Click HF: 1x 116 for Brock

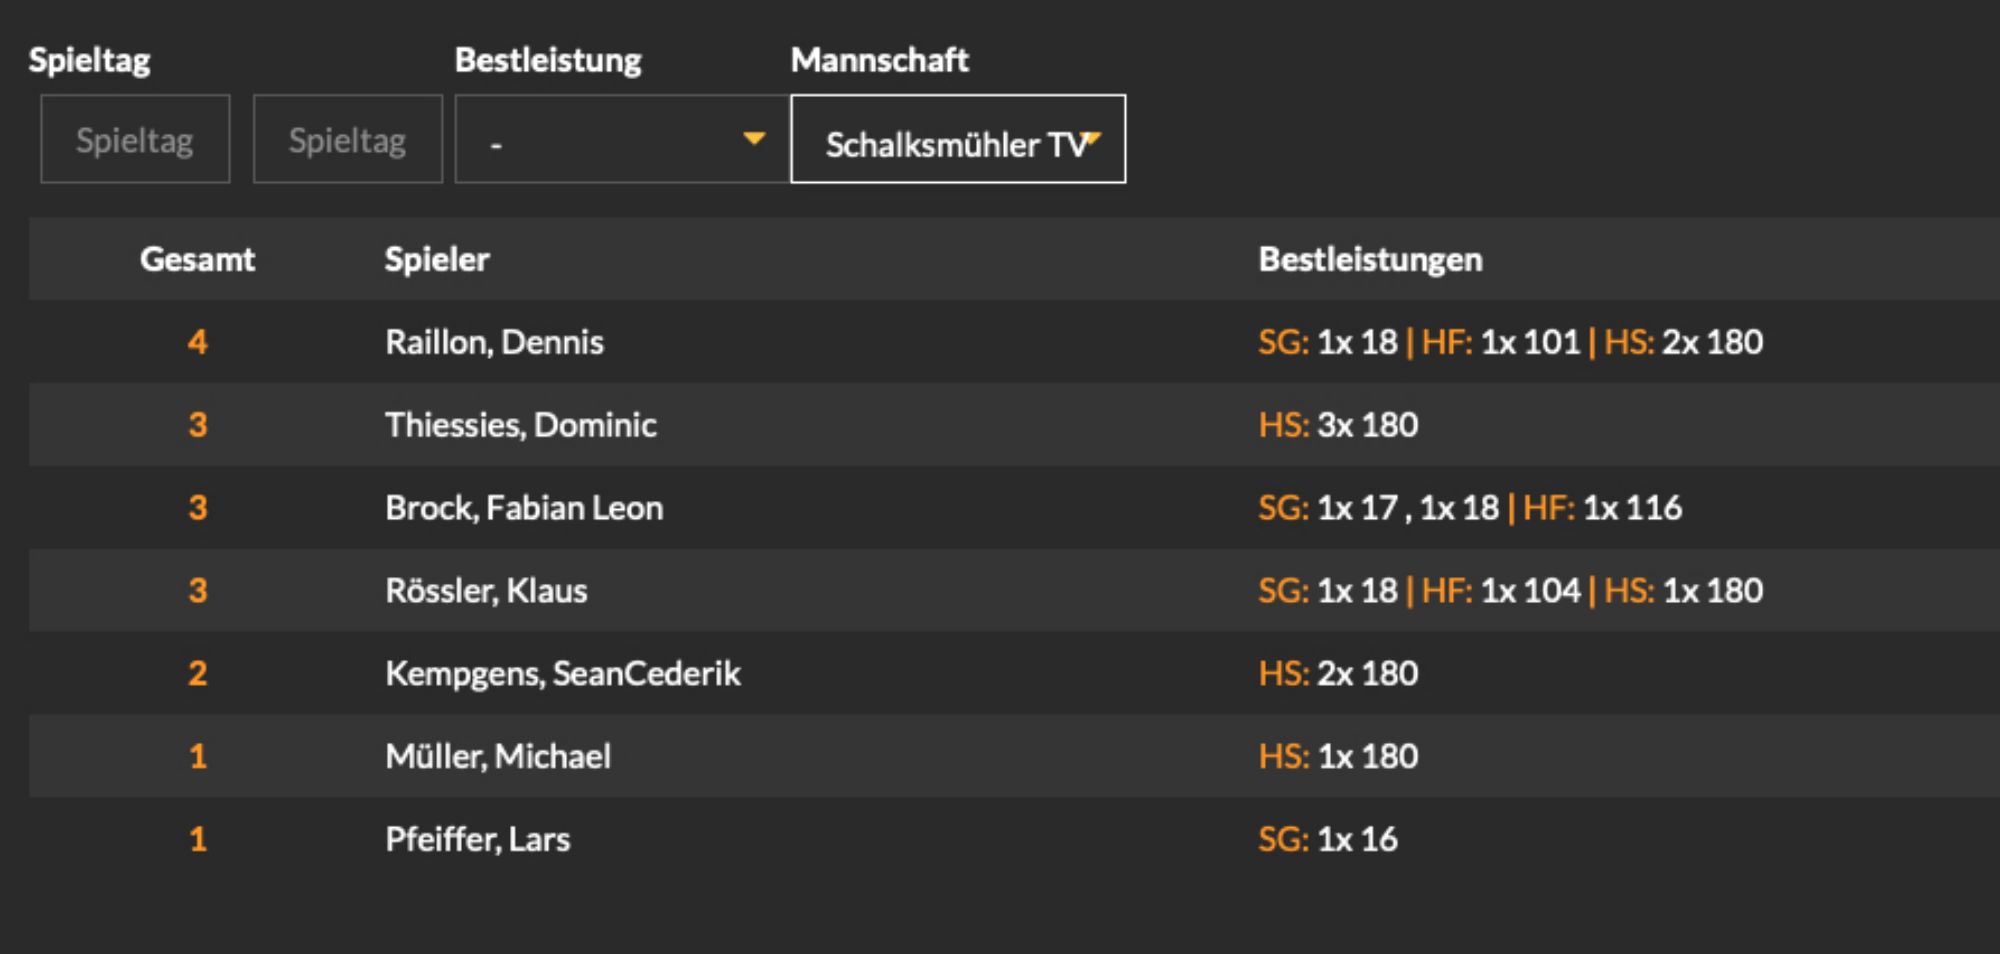coord(1602,508)
